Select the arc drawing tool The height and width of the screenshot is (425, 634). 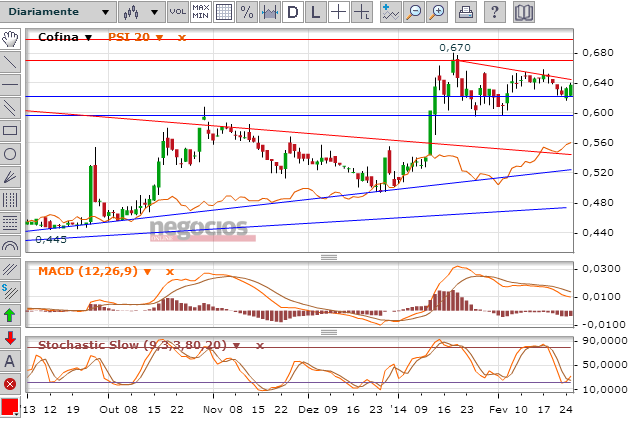(10, 246)
